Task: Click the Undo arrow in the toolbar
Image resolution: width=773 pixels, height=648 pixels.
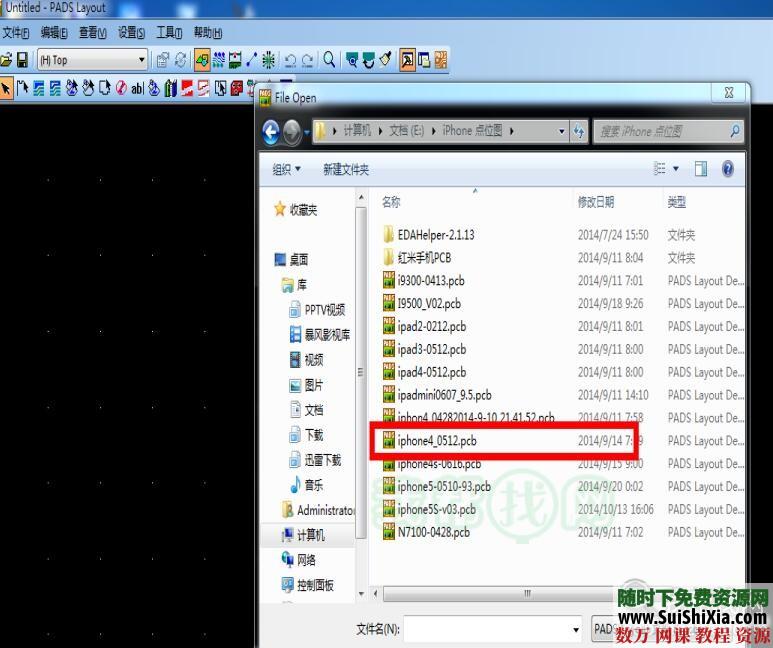Action: 290,60
